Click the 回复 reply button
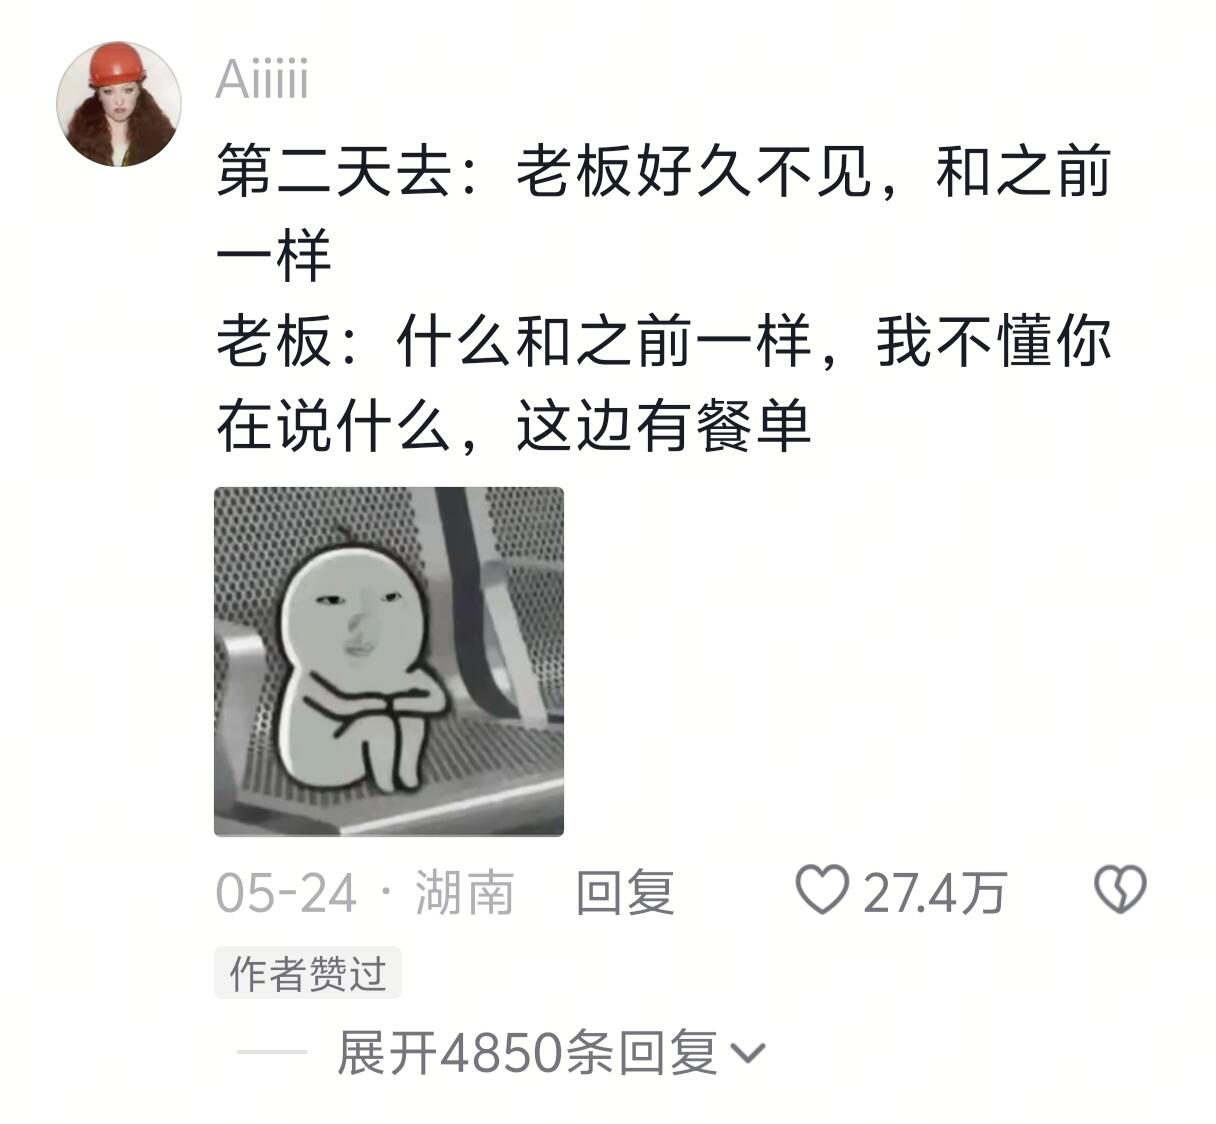Viewport: 1216px width, 1124px height. 626,891
